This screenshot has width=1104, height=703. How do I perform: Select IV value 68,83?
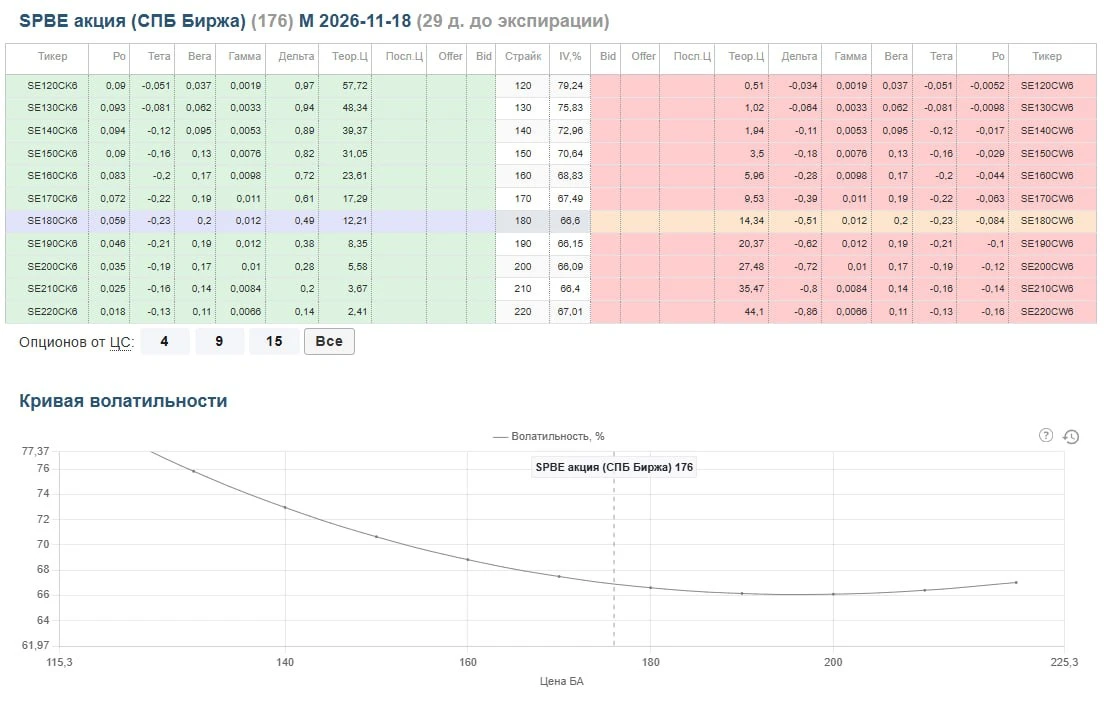[x=570, y=175]
